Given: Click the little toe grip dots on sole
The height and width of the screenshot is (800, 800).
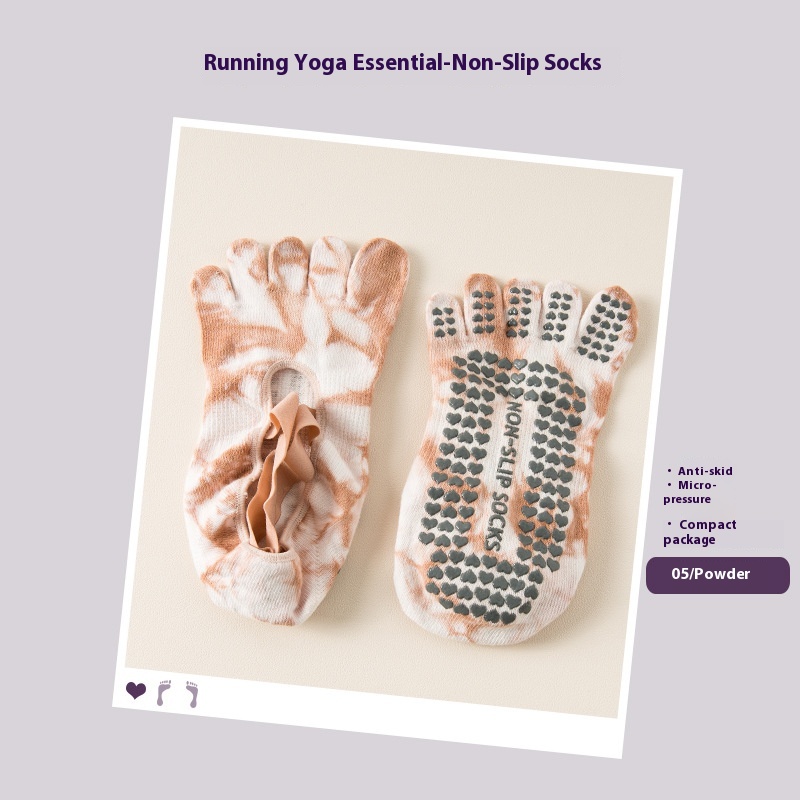Looking at the screenshot, I should 443,322.
